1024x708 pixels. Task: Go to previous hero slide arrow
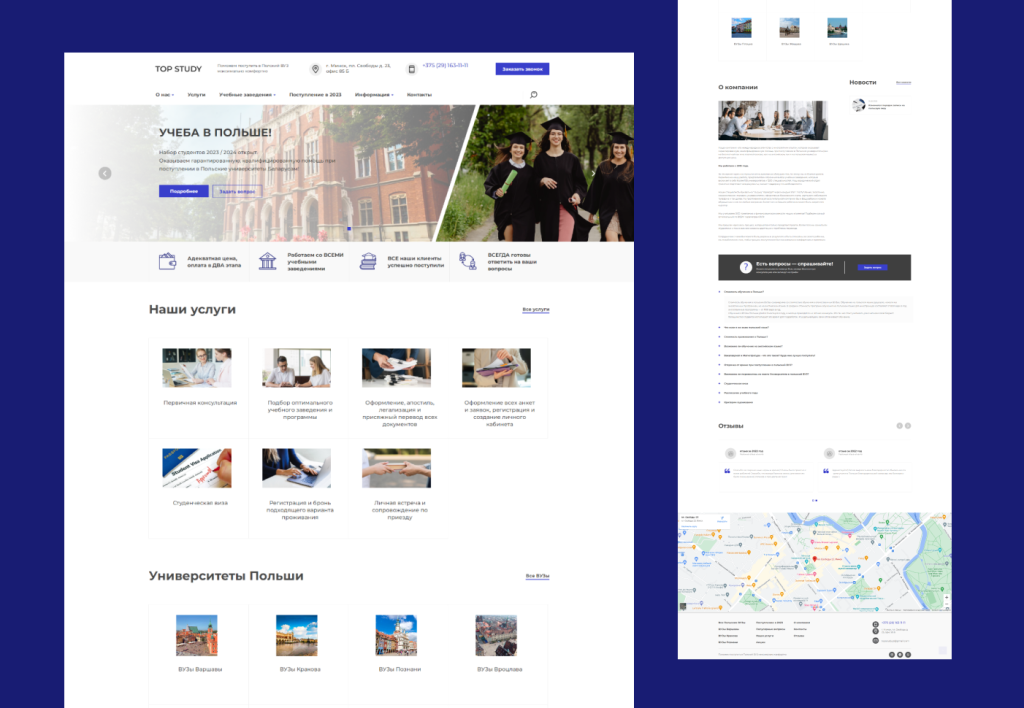(x=105, y=173)
